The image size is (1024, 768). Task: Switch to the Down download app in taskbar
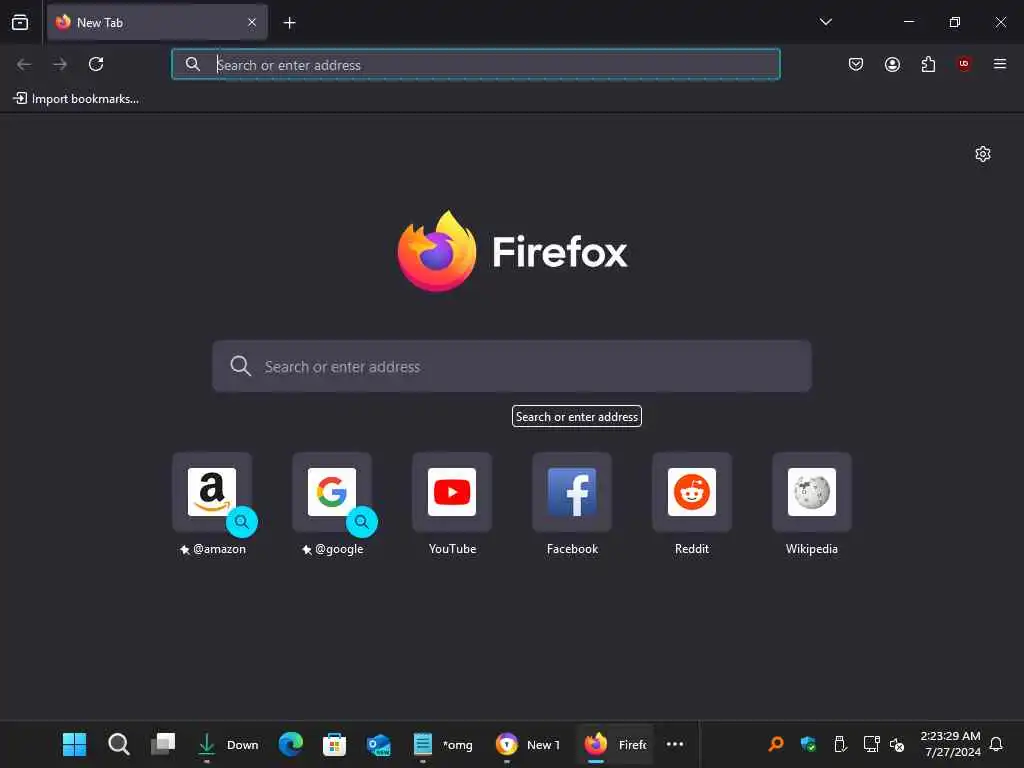[228, 744]
